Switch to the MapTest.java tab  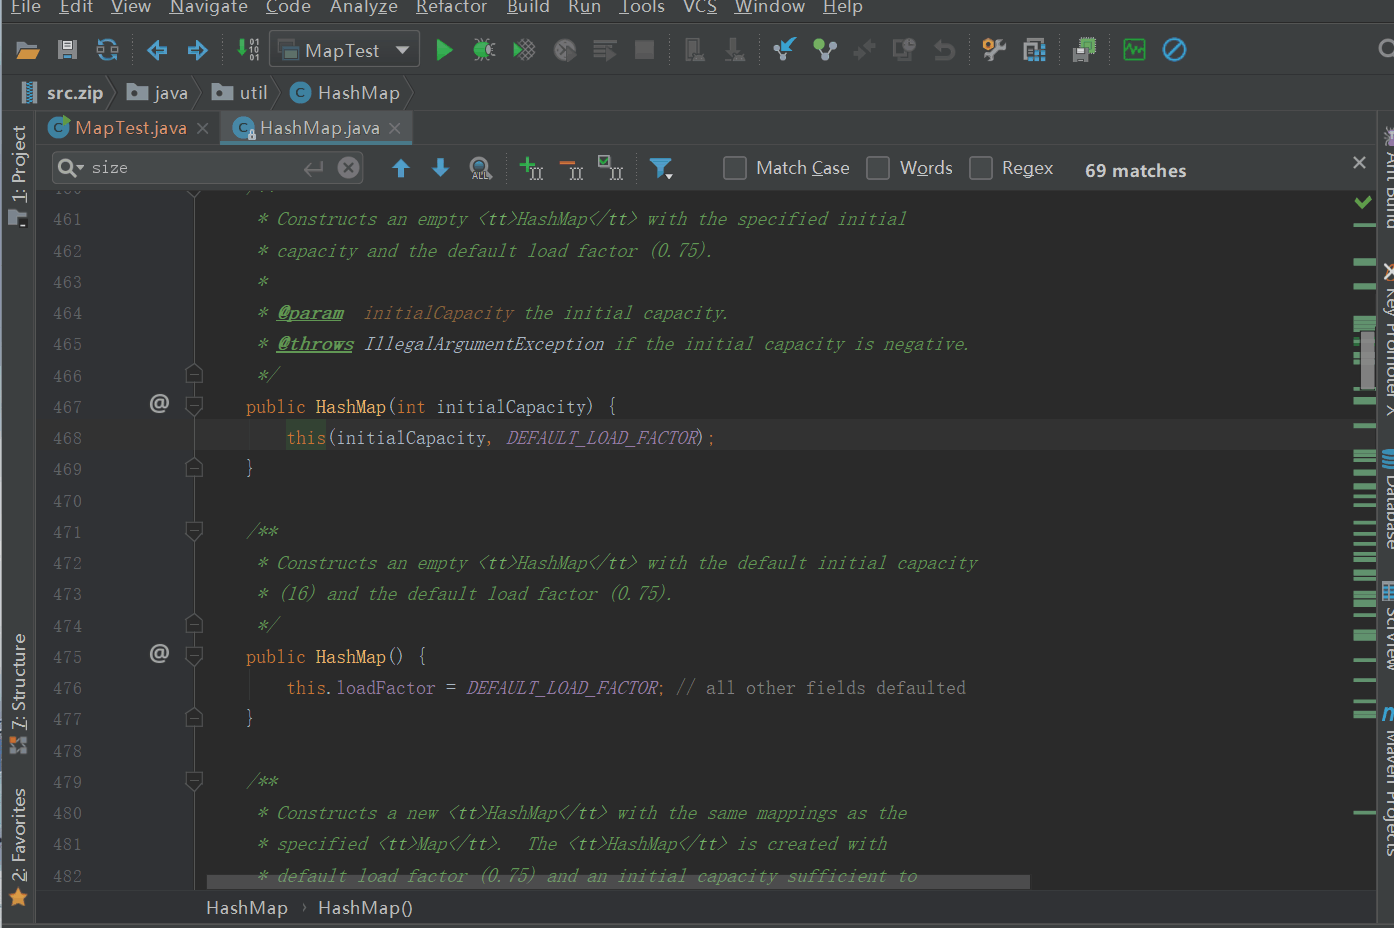click(130, 128)
